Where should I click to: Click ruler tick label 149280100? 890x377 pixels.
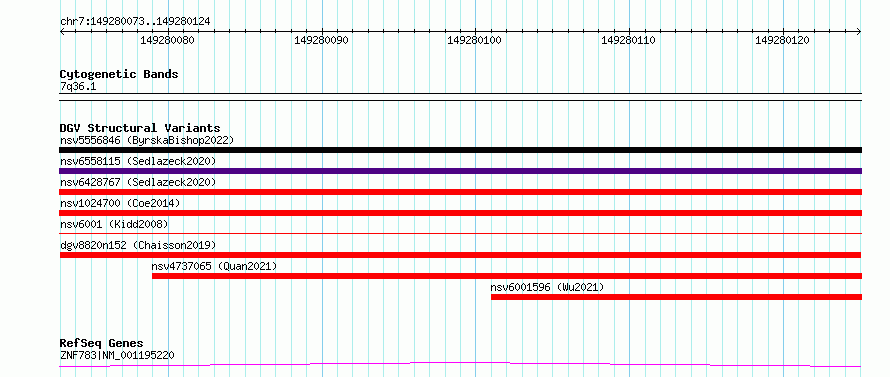coord(475,40)
